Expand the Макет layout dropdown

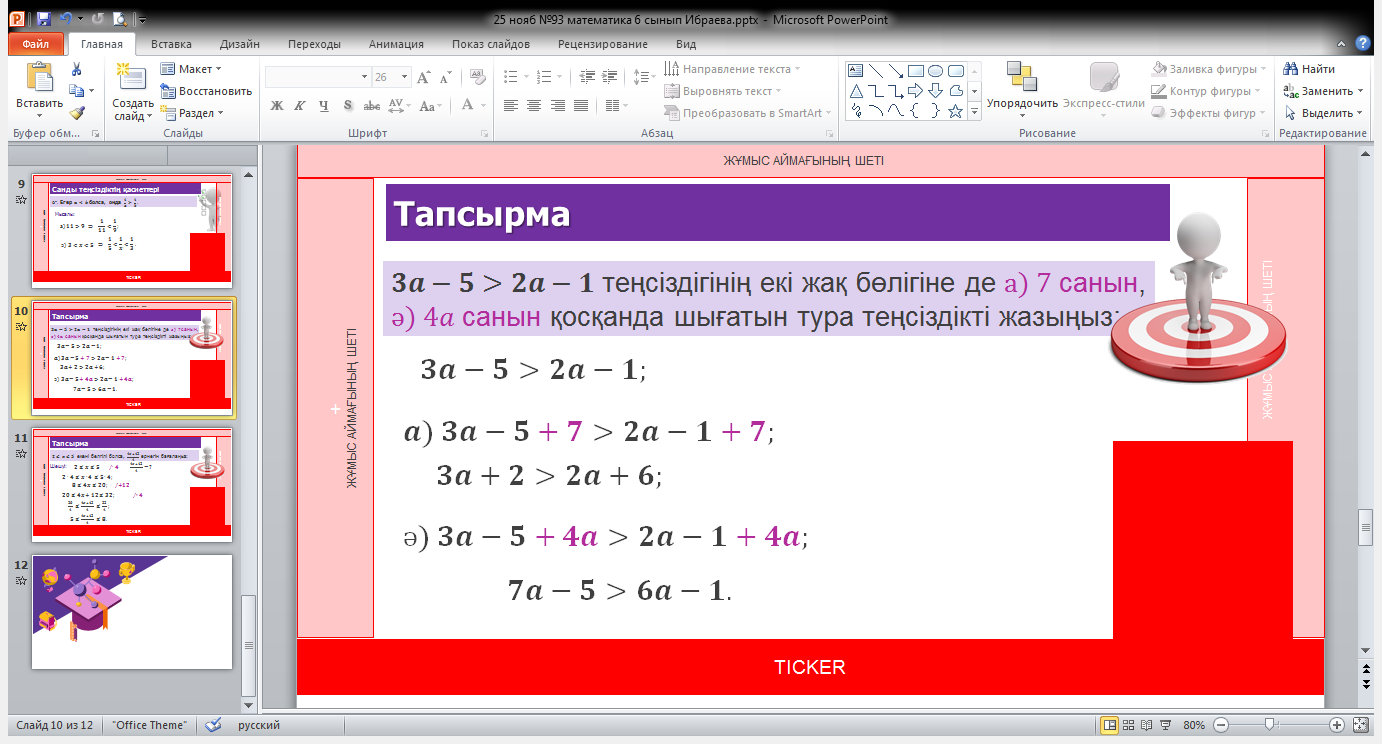pyautogui.click(x=192, y=69)
